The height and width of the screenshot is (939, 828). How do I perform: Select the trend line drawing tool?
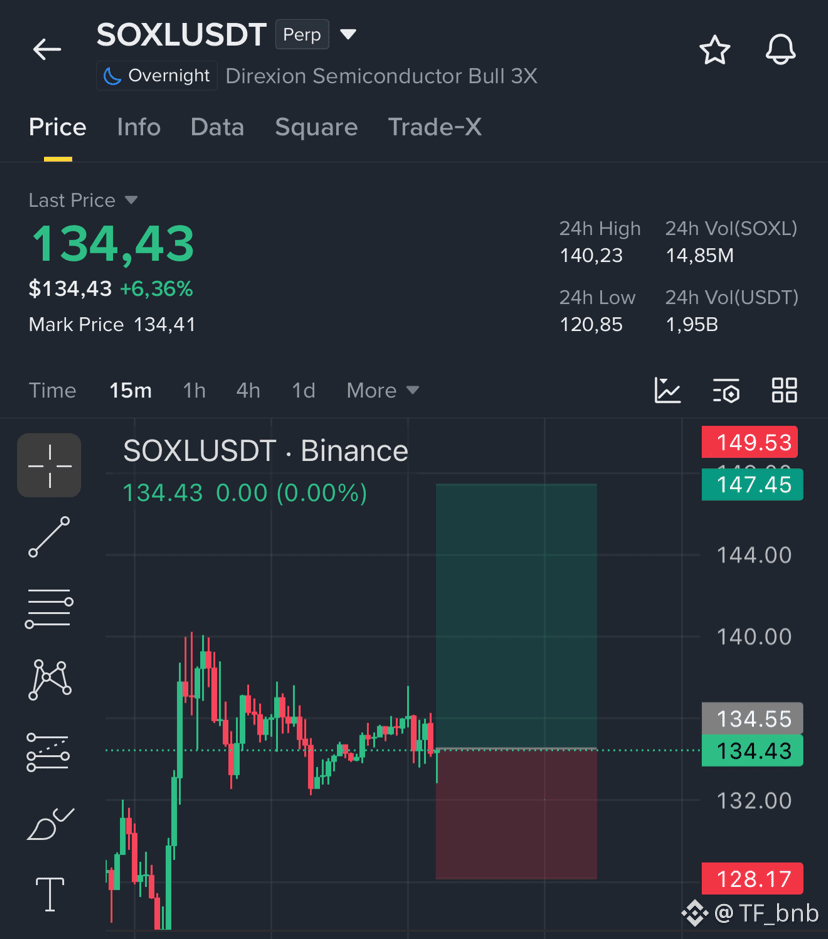click(49, 537)
